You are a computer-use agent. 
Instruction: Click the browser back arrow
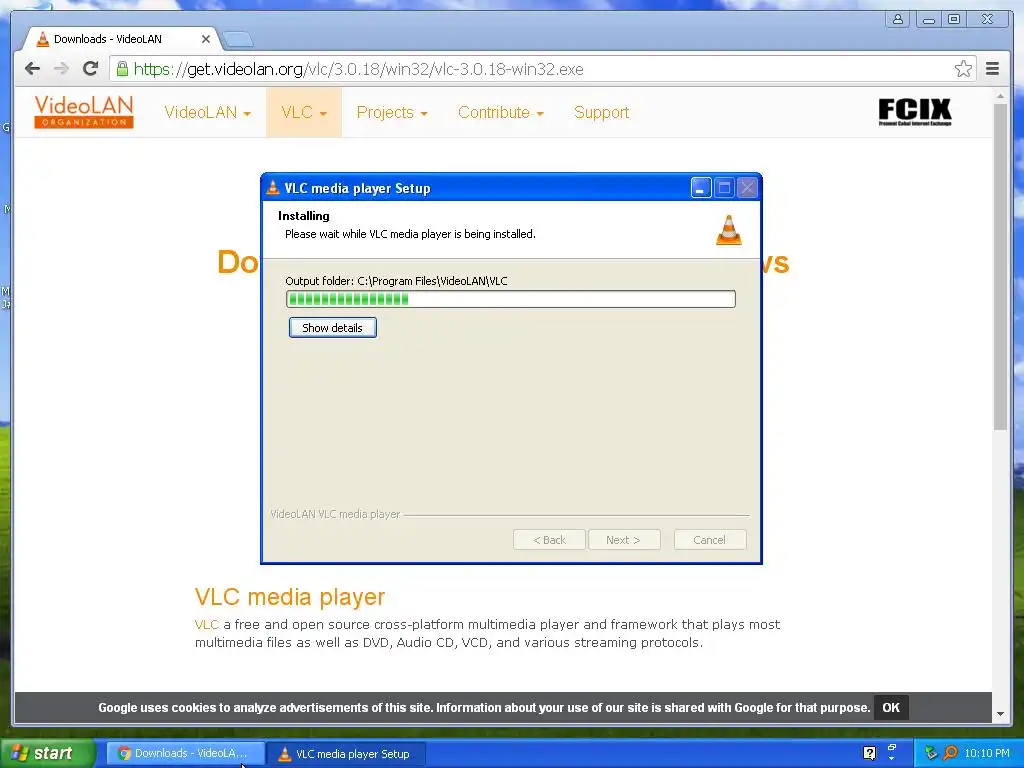[x=32, y=69]
